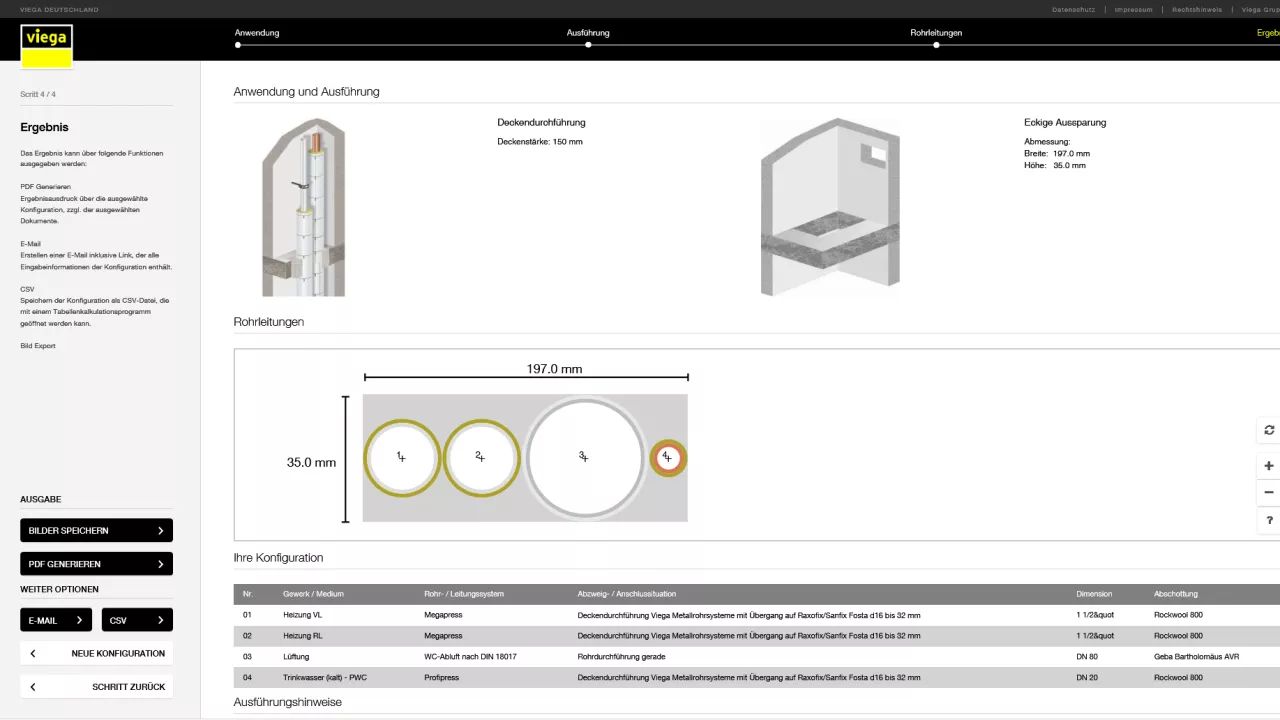Click the Deckendurchführung shaft illustration
This screenshot has height=720, width=1280.
click(x=303, y=207)
